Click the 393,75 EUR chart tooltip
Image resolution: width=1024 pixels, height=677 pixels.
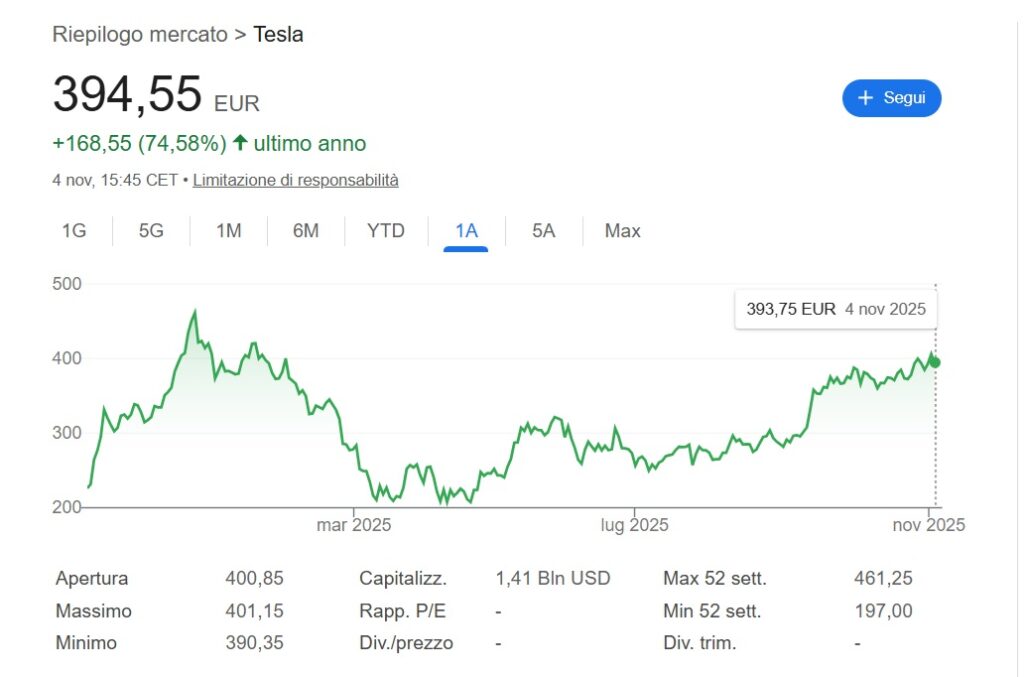[x=836, y=309]
